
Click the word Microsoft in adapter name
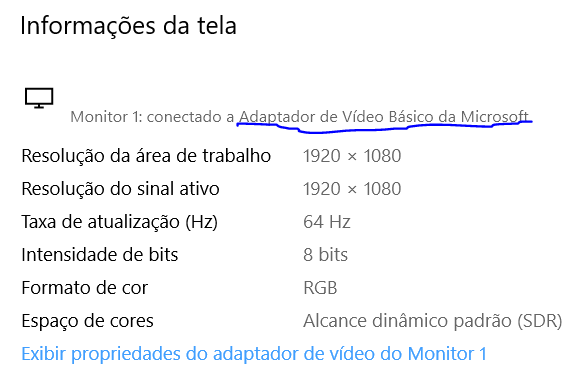tap(495, 117)
